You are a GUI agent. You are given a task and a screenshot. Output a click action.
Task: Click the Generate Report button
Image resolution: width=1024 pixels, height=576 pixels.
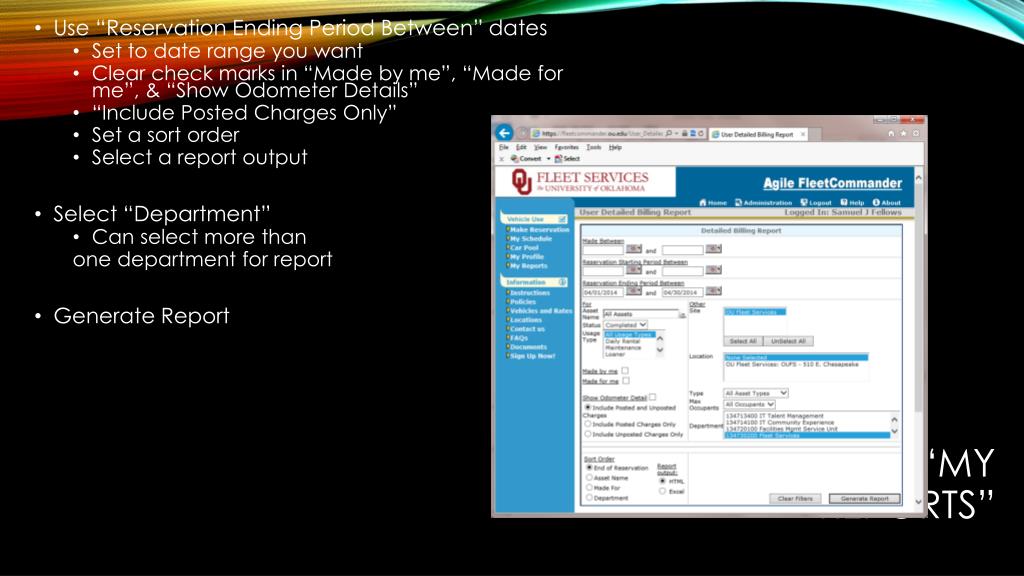pyautogui.click(x=865, y=498)
